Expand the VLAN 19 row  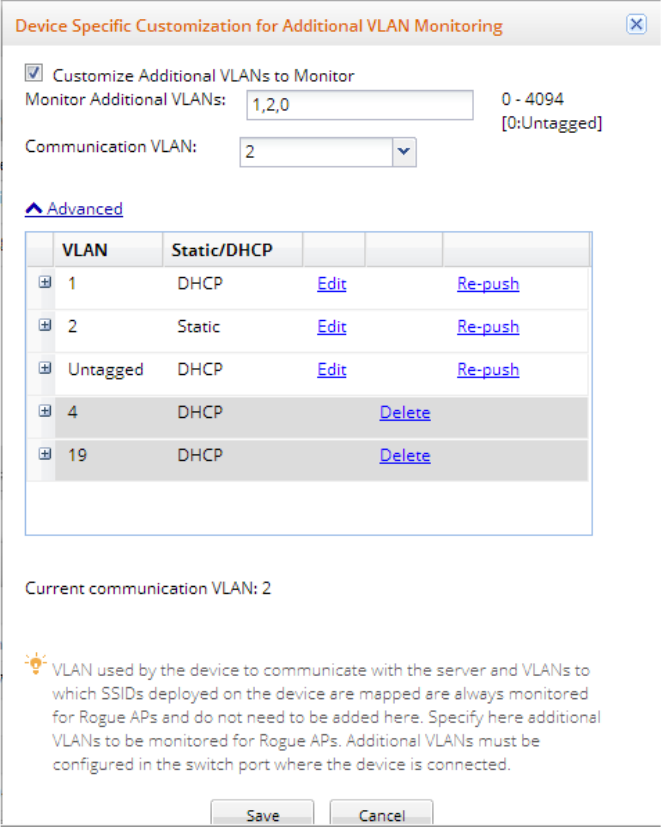coord(44,455)
